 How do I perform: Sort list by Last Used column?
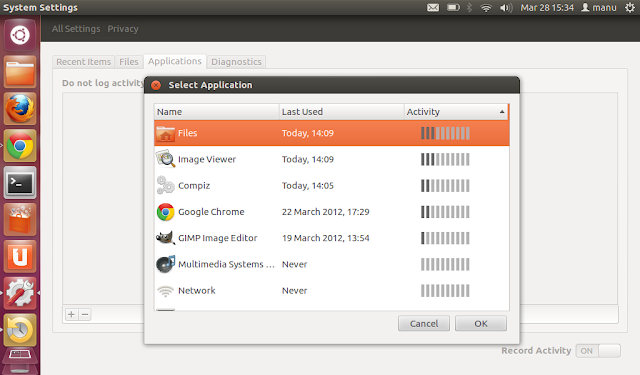click(x=342, y=112)
